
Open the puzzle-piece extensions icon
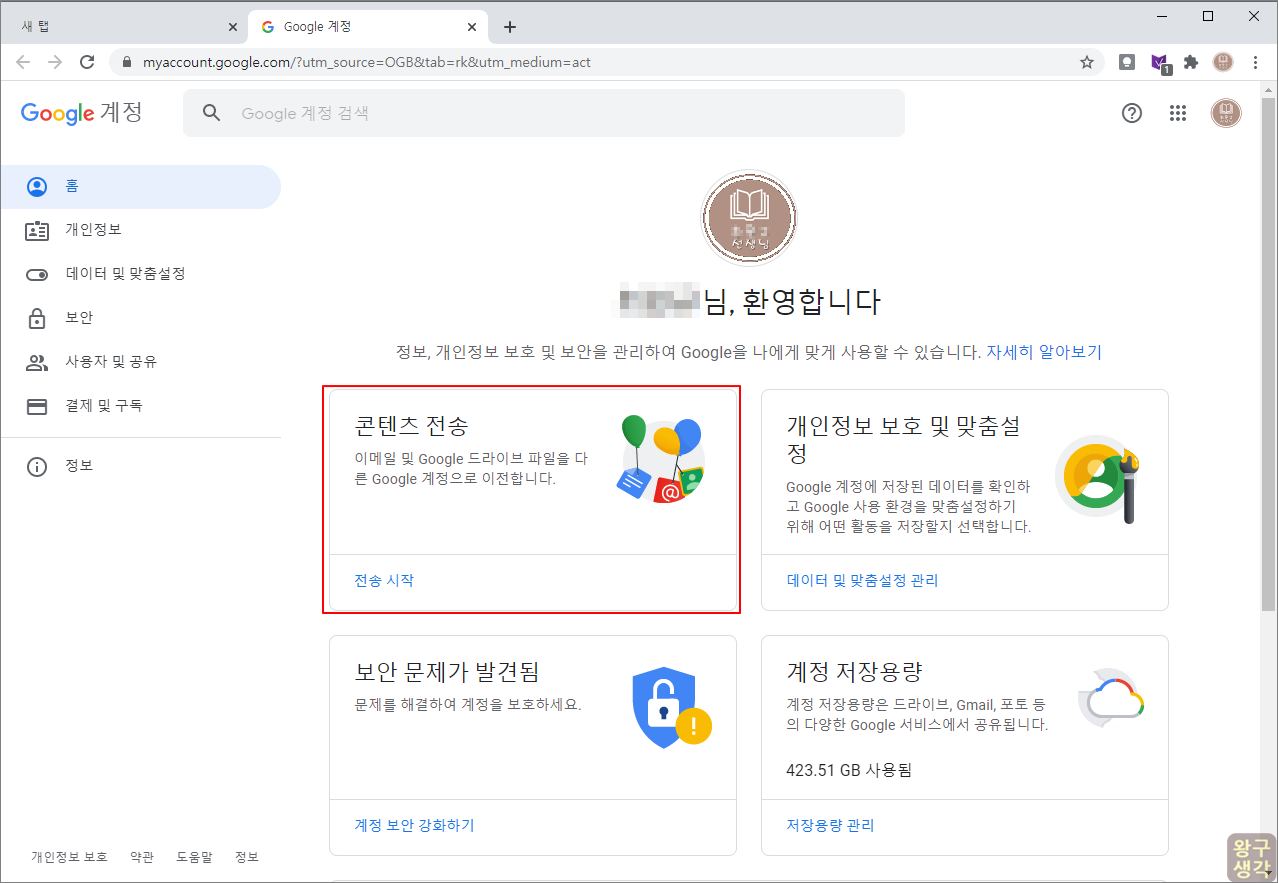pyautogui.click(x=1190, y=62)
